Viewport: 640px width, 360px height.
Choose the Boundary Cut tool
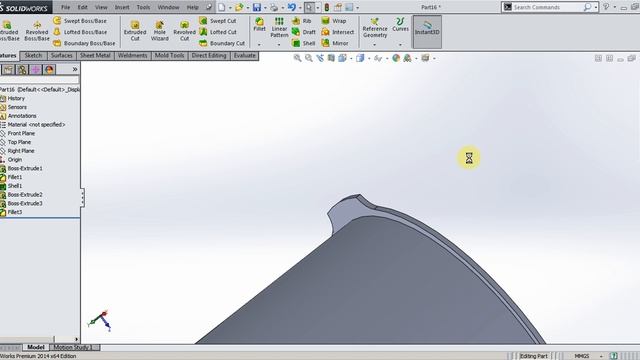click(222, 43)
